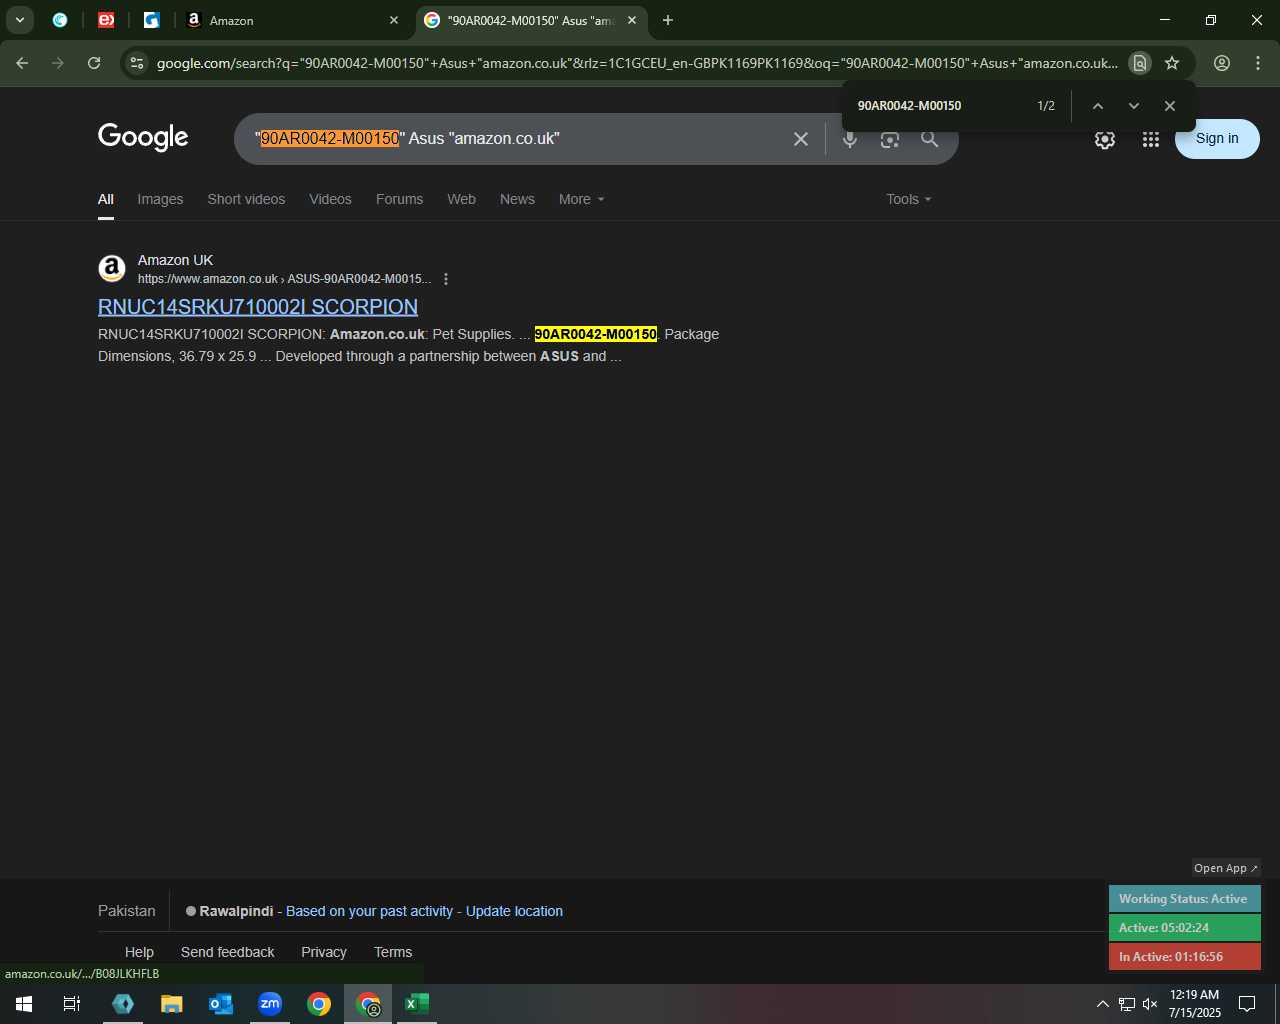Click the address bar URL
This screenshot has width=1280, height=1024.
pos(637,63)
